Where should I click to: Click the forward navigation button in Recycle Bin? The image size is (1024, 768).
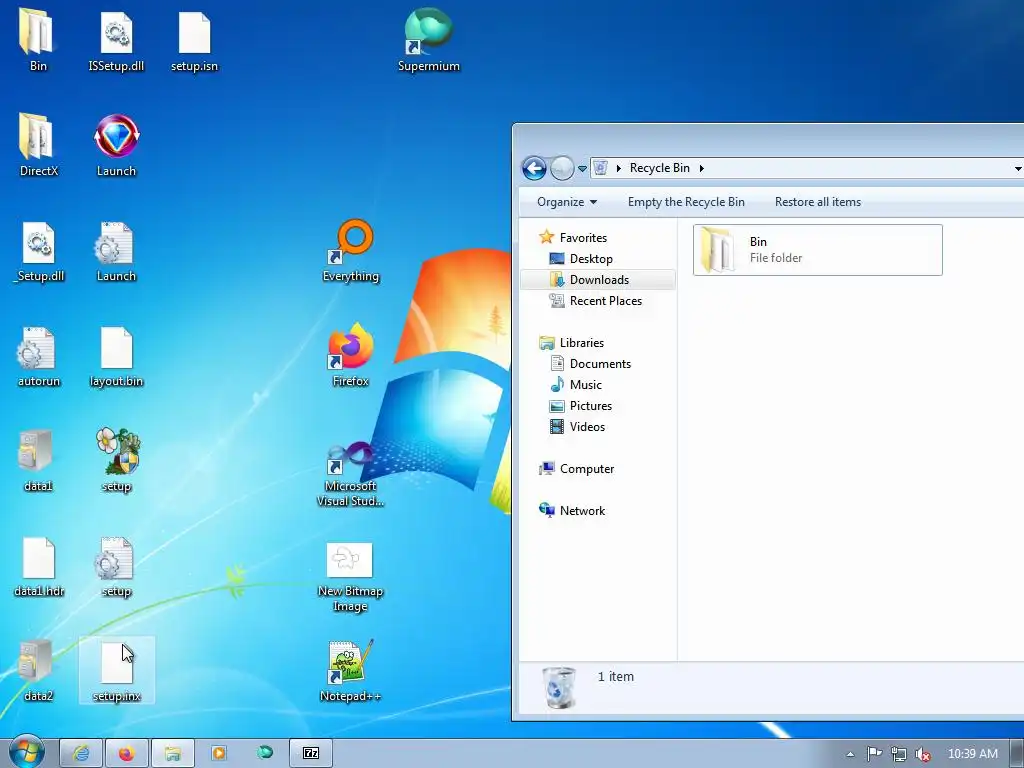562,168
